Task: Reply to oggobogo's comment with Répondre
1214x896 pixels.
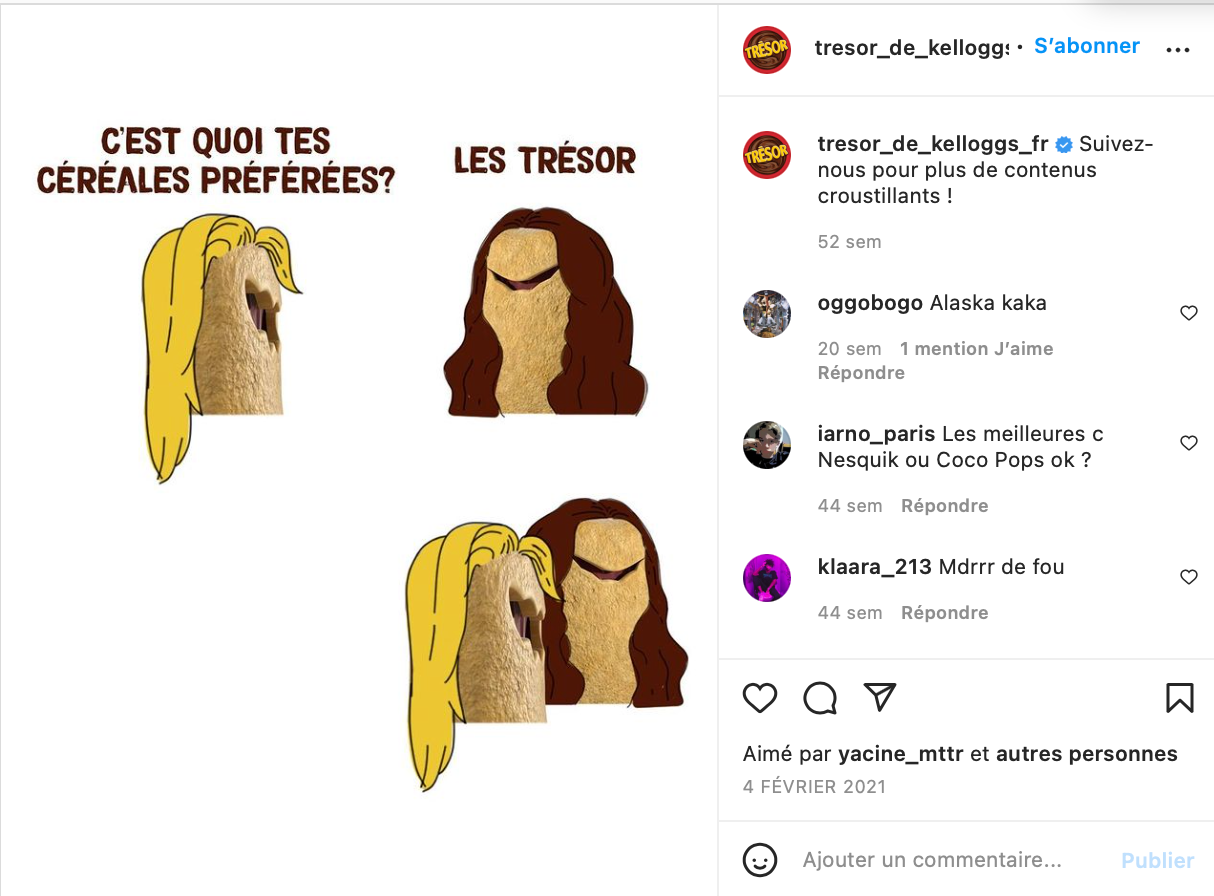Action: 861,373
